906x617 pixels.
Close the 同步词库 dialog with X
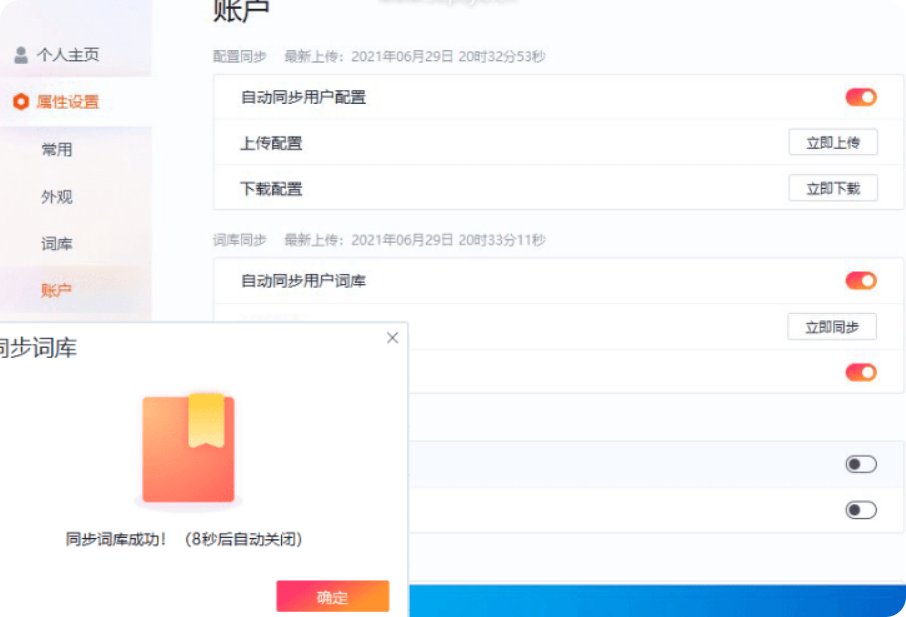(x=392, y=338)
